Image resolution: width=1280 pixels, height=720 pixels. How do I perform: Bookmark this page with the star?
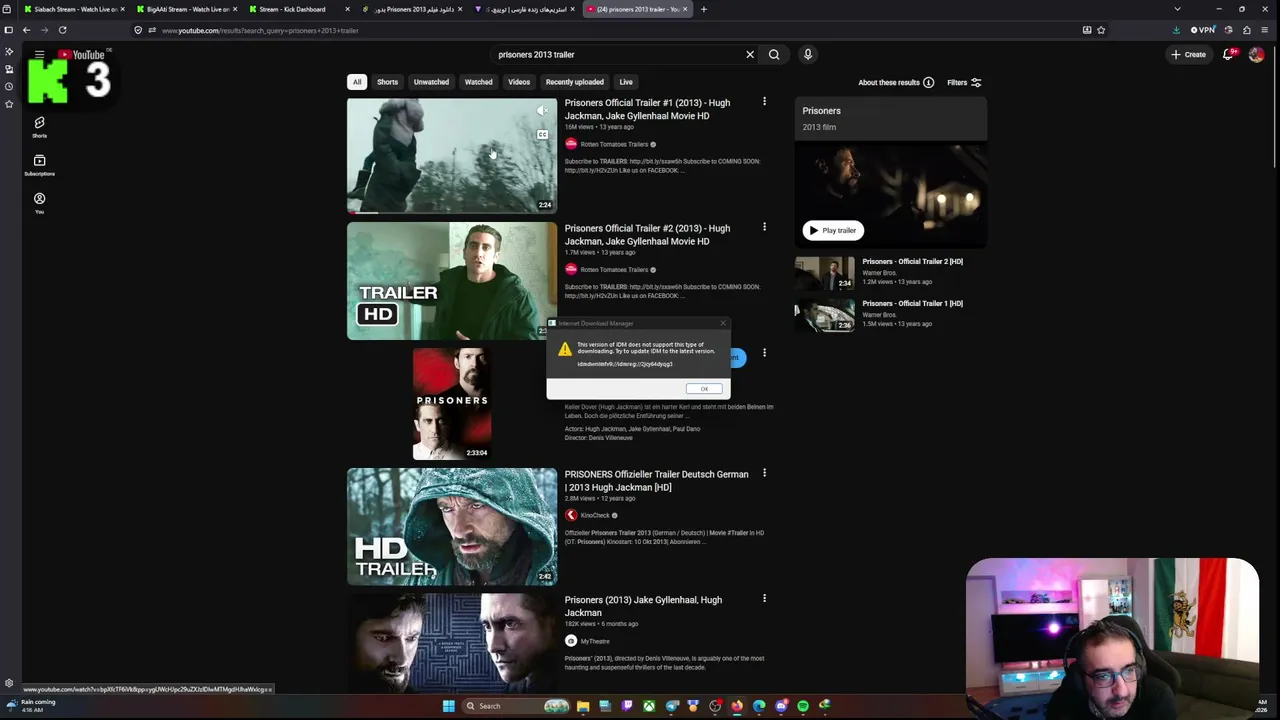coord(1101,30)
